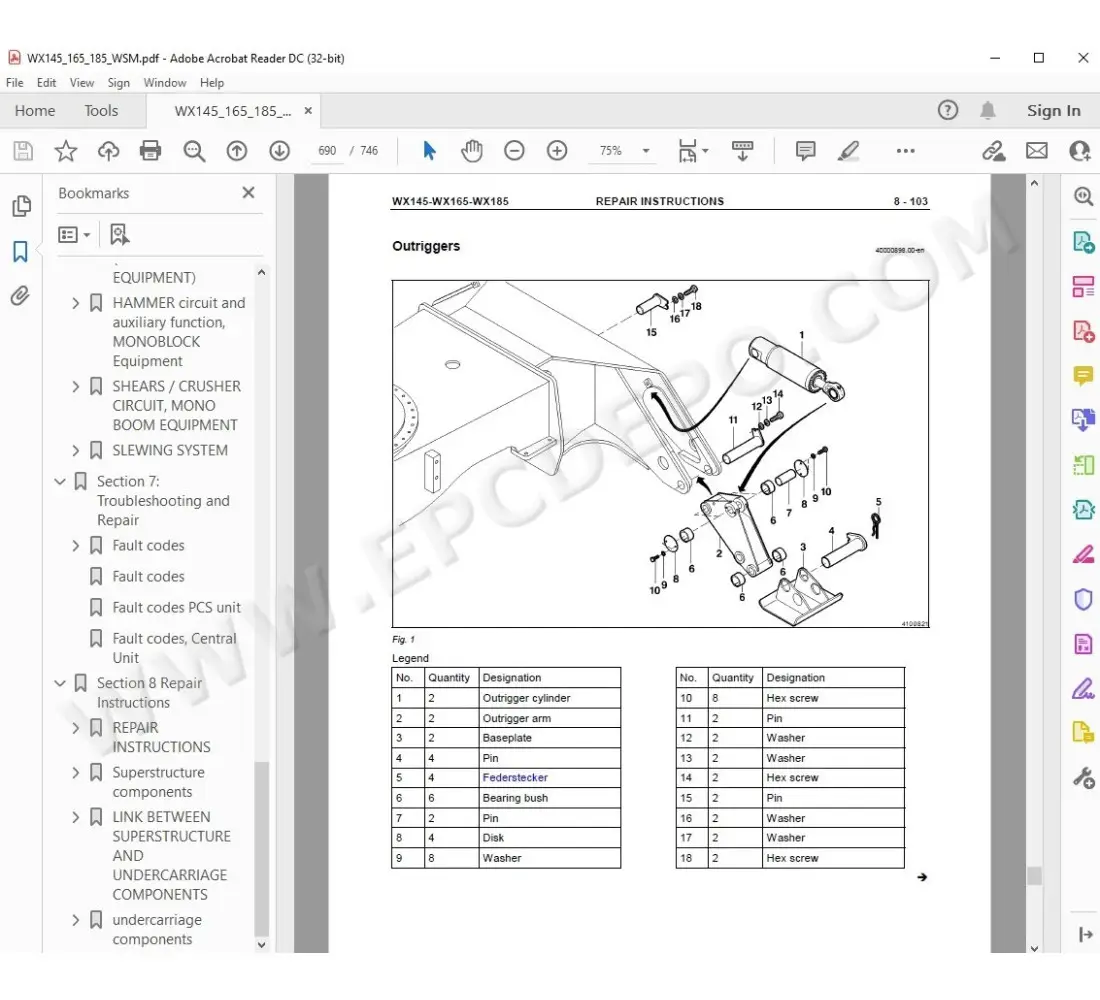Open the Sign menu
The width and height of the screenshot is (1100, 1000).
point(119,83)
